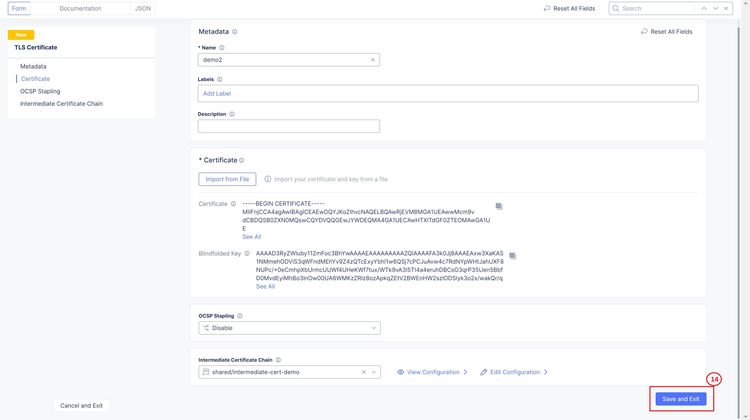Switch to the Documentation tab
This screenshot has width=750, height=420.
80,8
